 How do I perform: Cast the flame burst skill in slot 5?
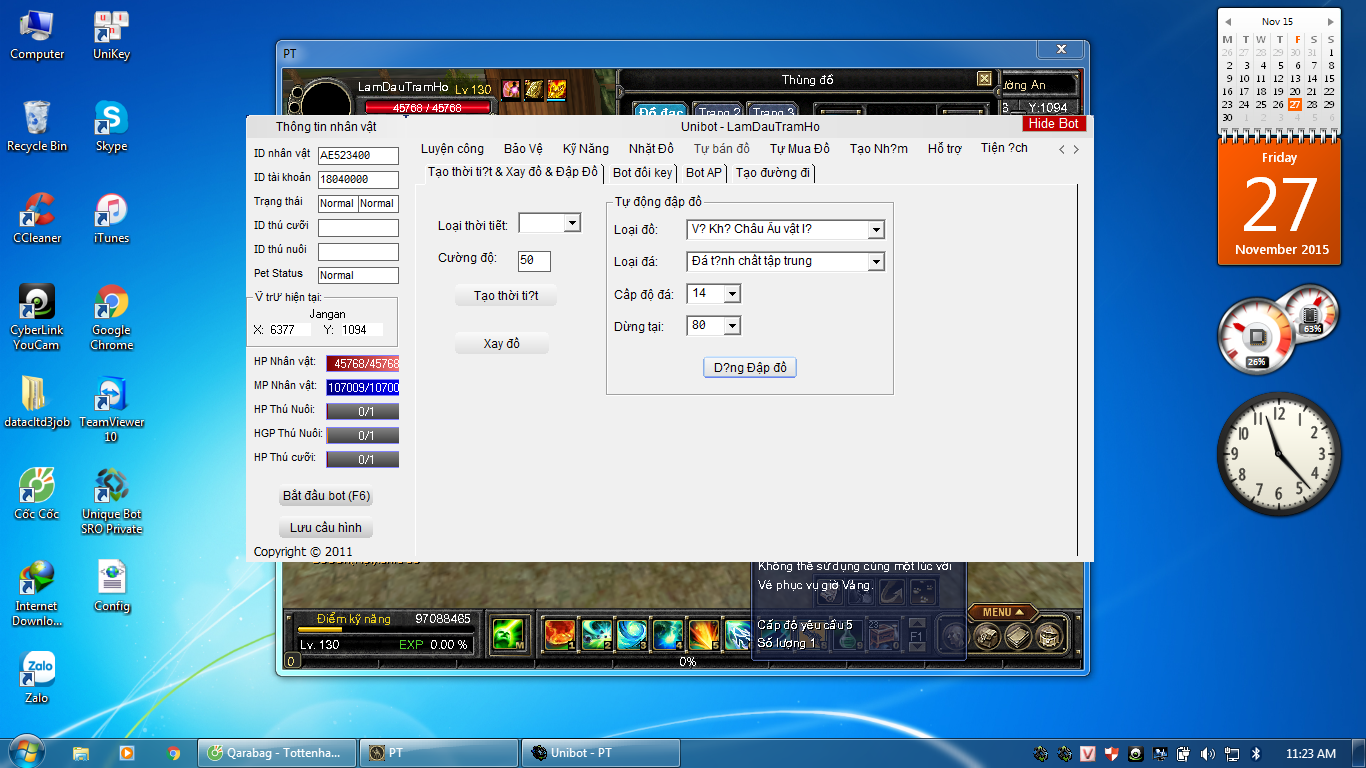pyautogui.click(x=704, y=634)
